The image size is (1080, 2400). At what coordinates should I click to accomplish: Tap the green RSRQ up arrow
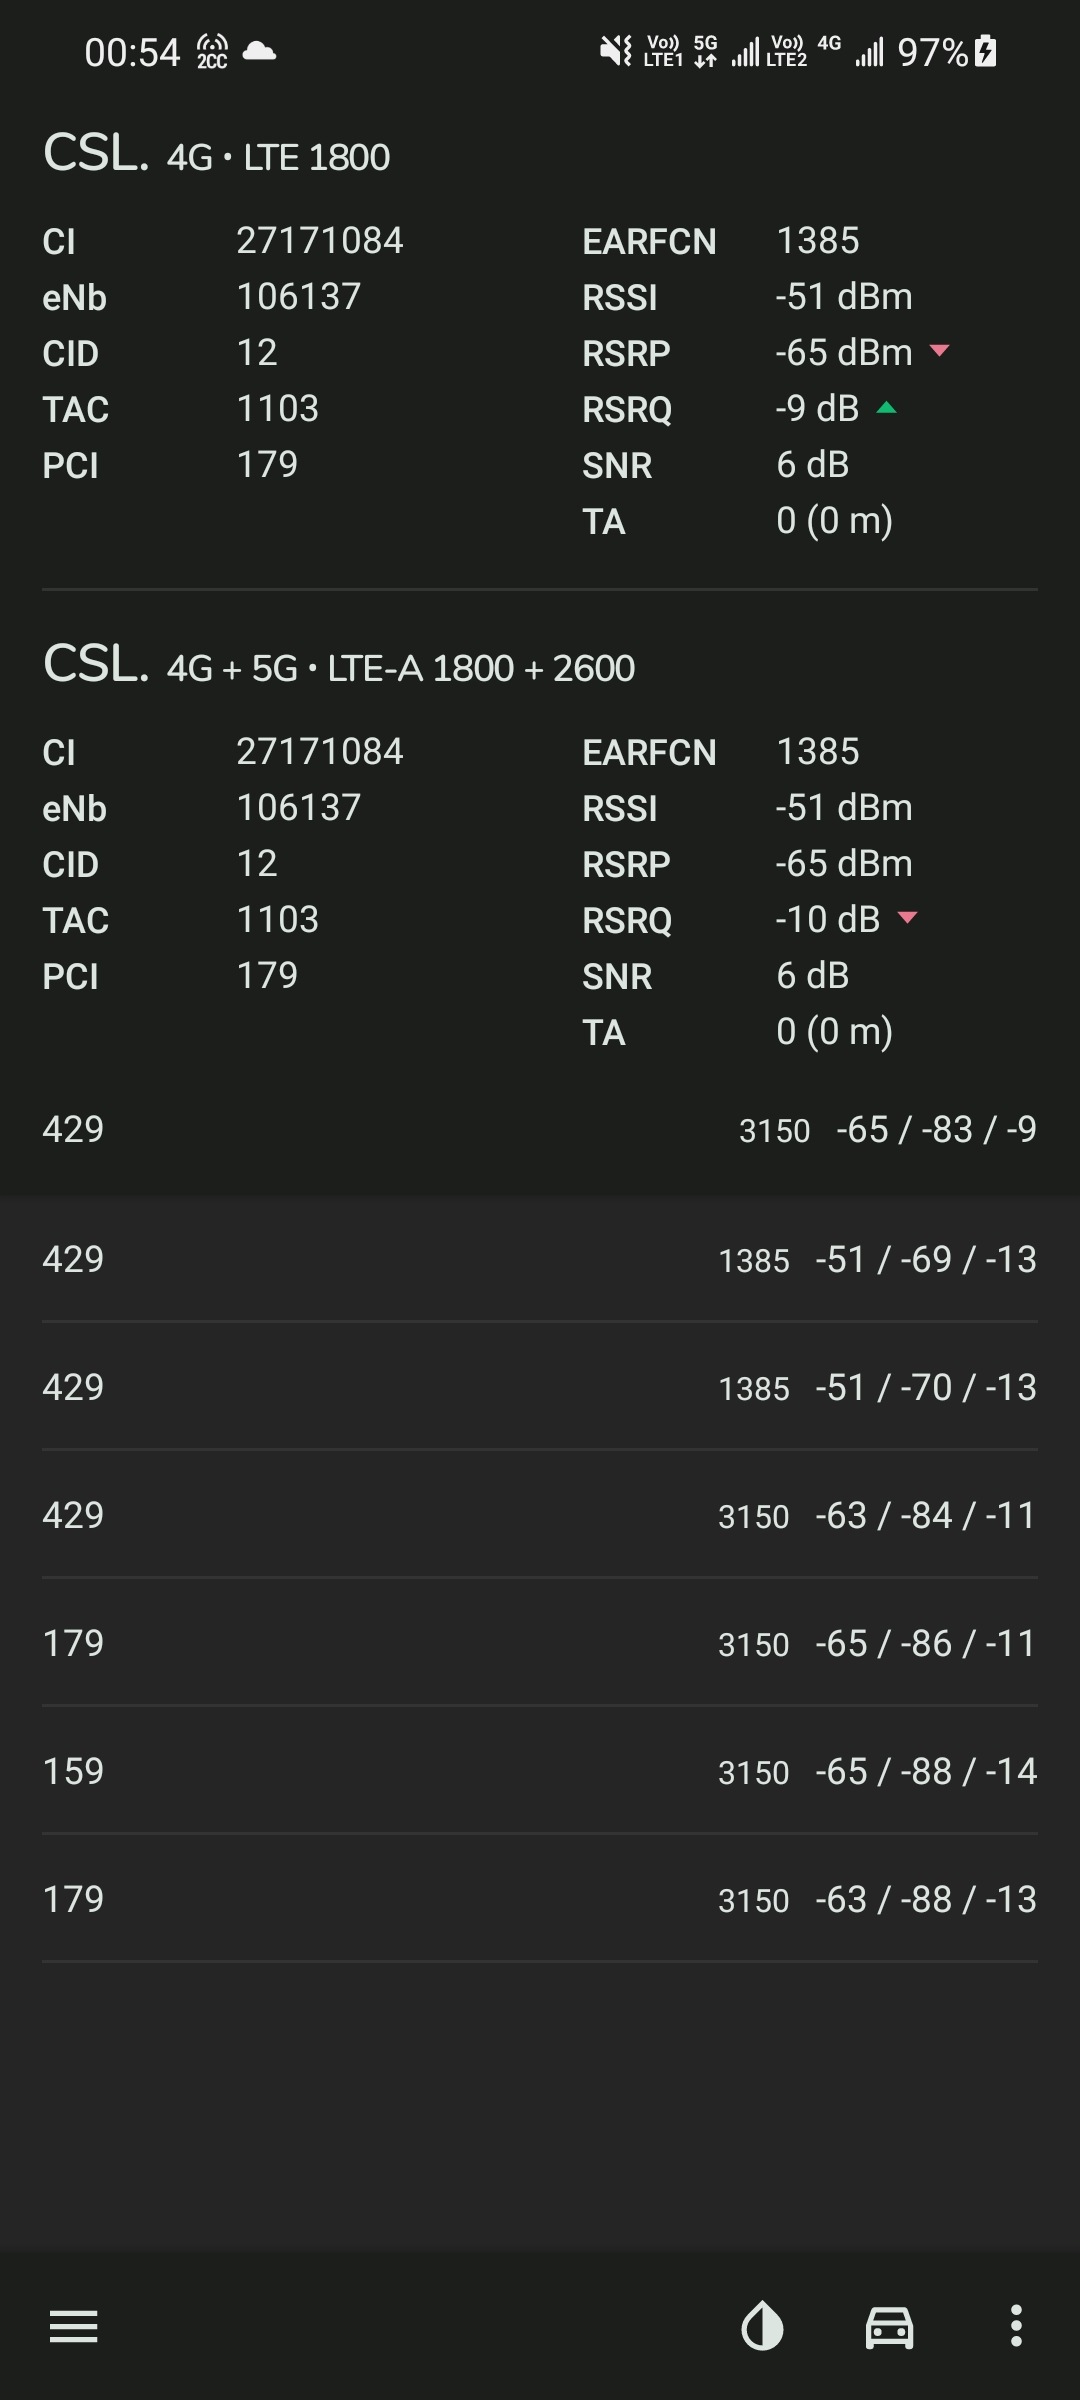tap(886, 407)
